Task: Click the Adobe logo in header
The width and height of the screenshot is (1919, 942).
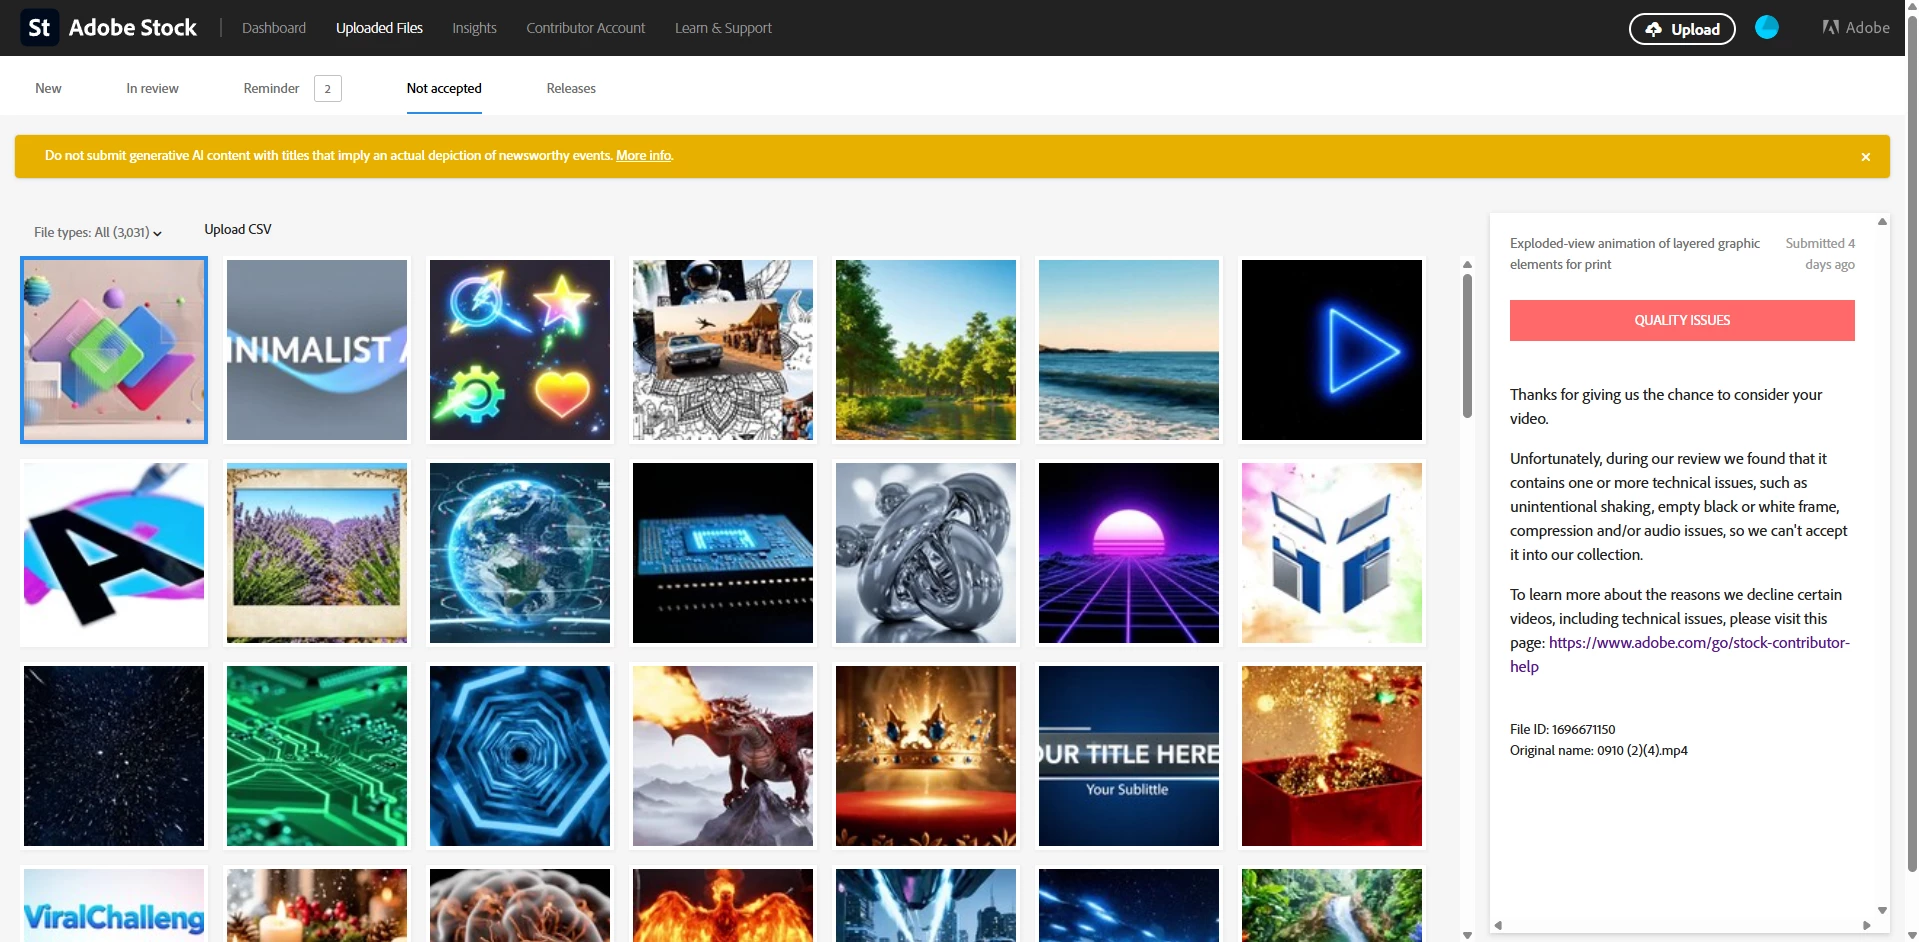Action: coord(1856,28)
